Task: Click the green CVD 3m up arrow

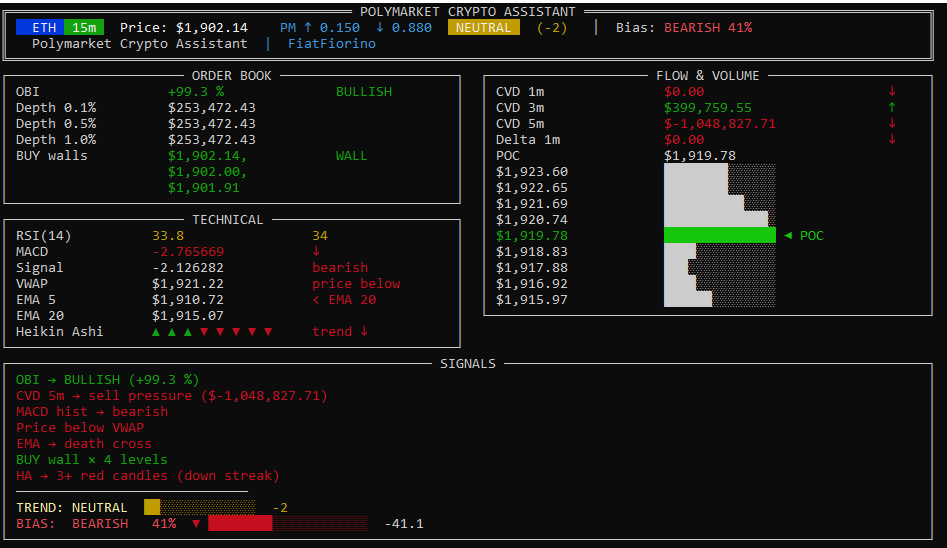Action: click(x=892, y=108)
